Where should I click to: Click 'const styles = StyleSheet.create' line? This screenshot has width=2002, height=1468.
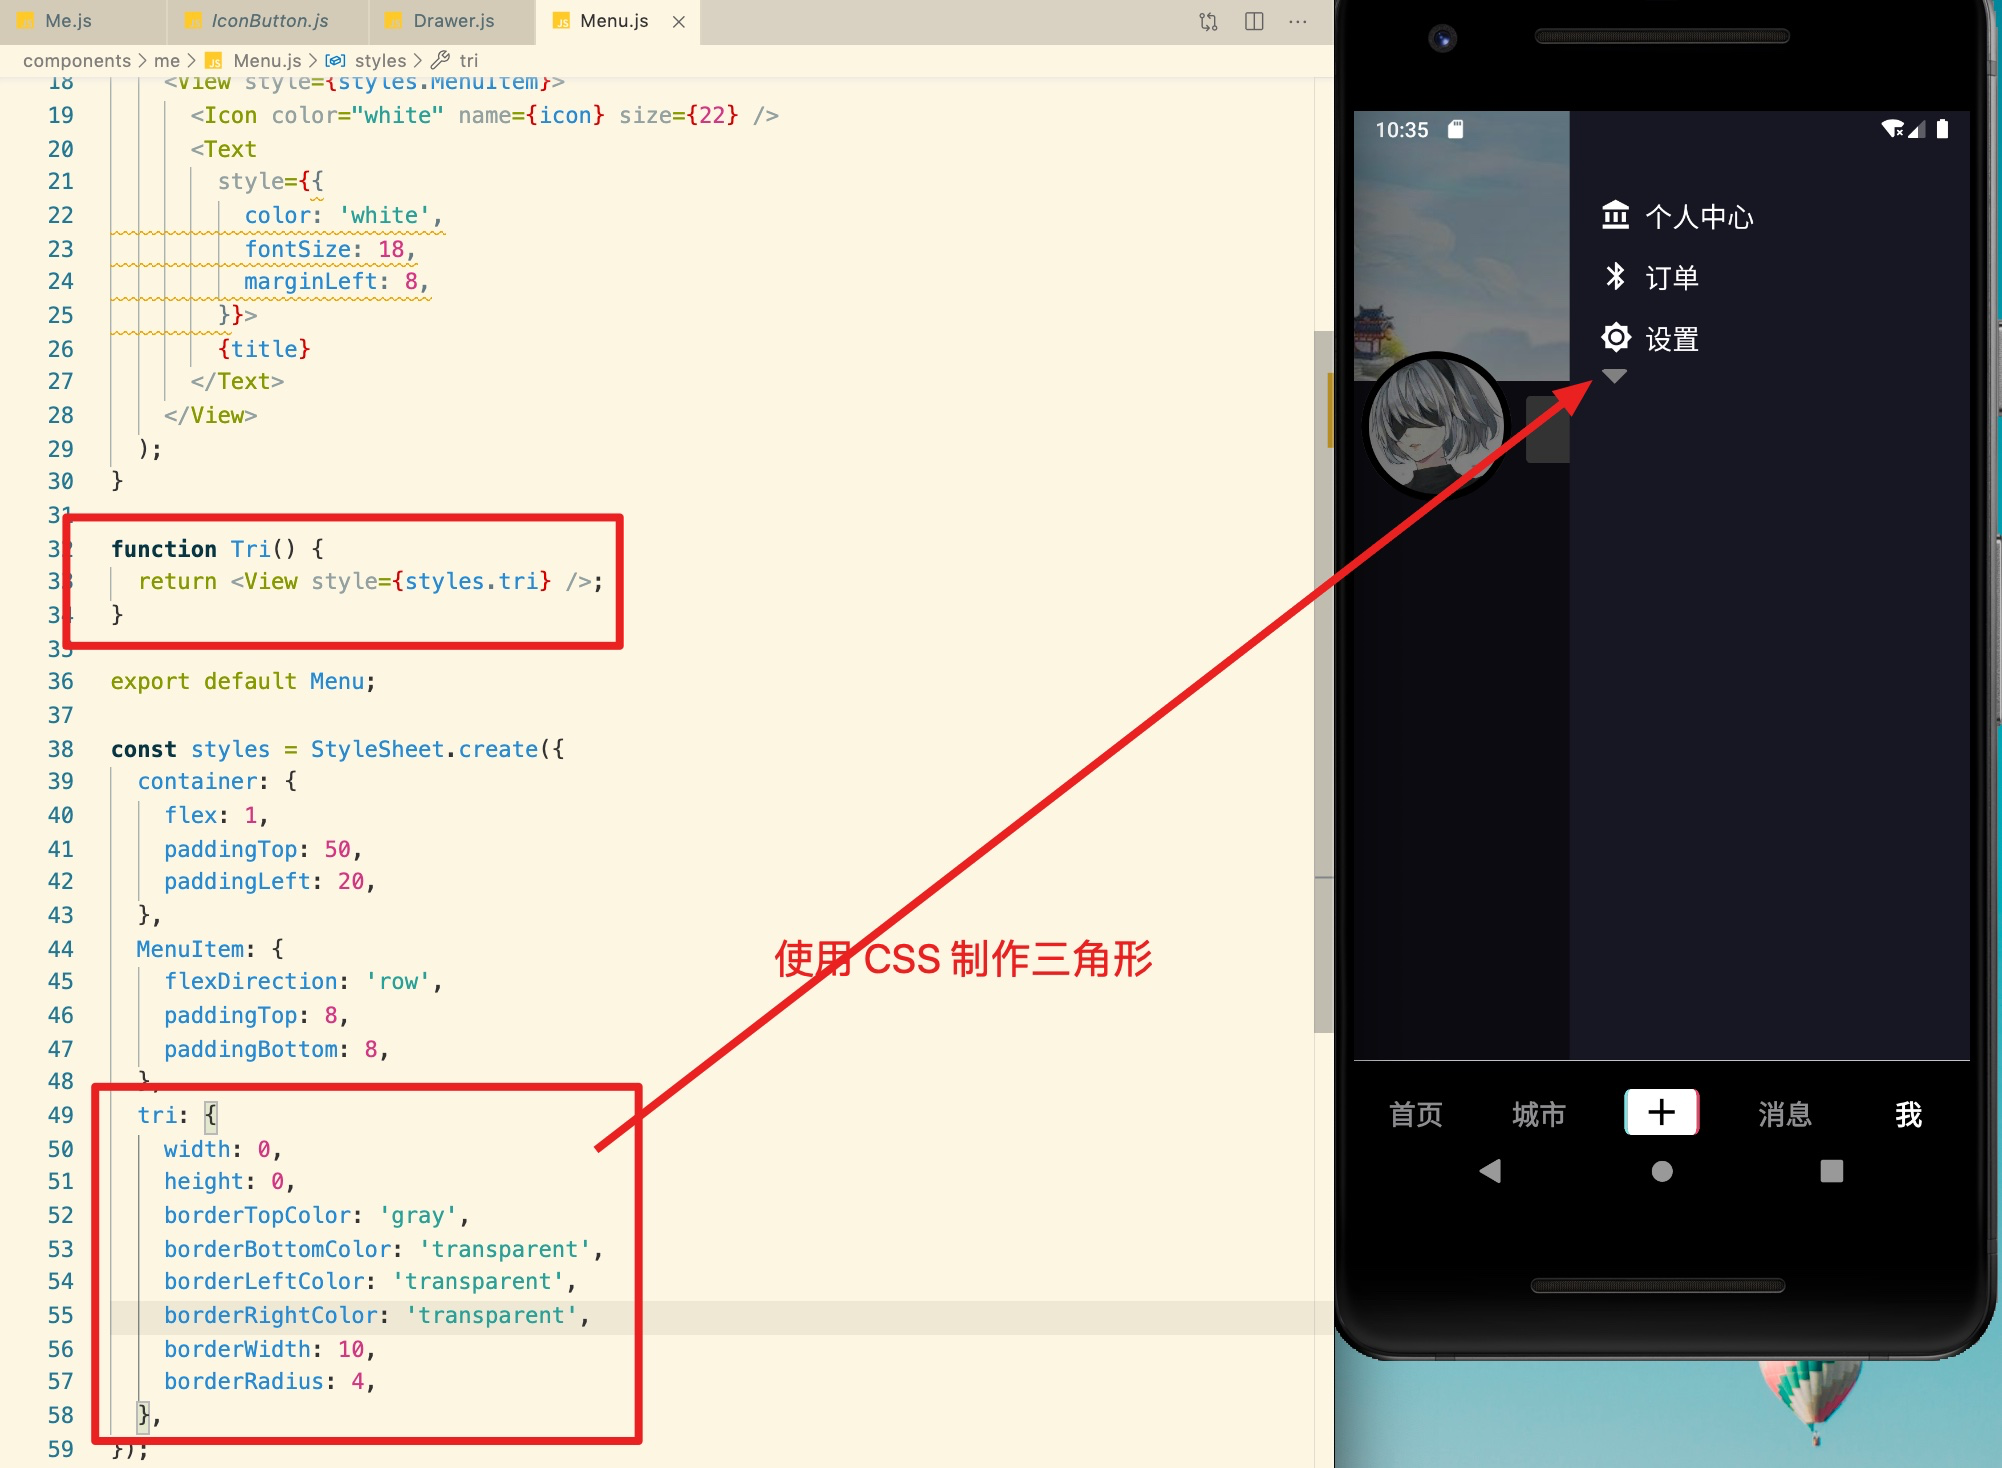point(337,750)
